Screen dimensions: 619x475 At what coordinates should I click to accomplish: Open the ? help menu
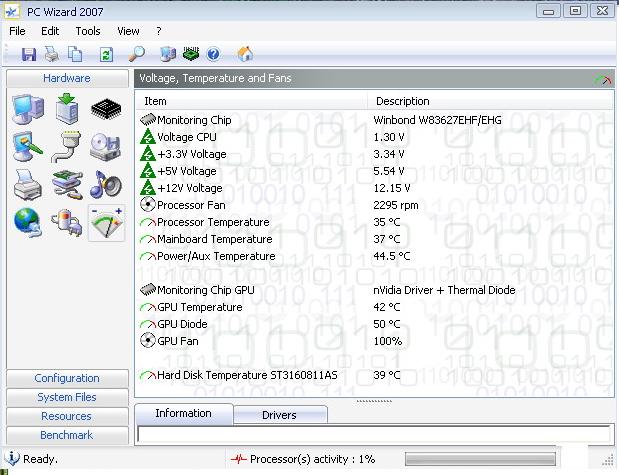[x=159, y=31]
